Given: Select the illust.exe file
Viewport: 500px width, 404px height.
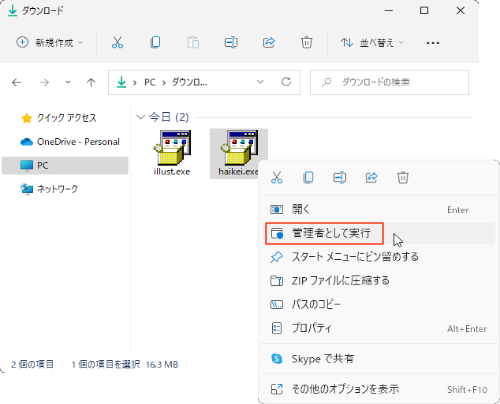Looking at the screenshot, I should [x=172, y=153].
